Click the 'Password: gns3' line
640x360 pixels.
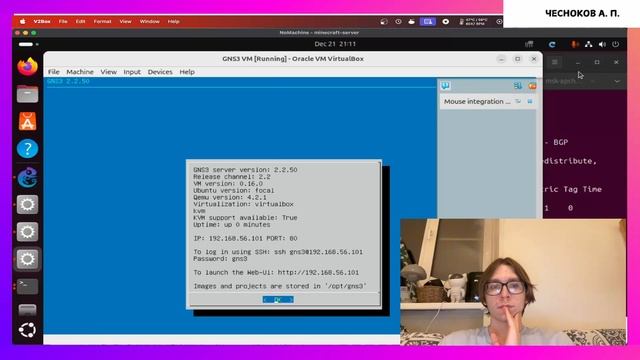coord(220,259)
